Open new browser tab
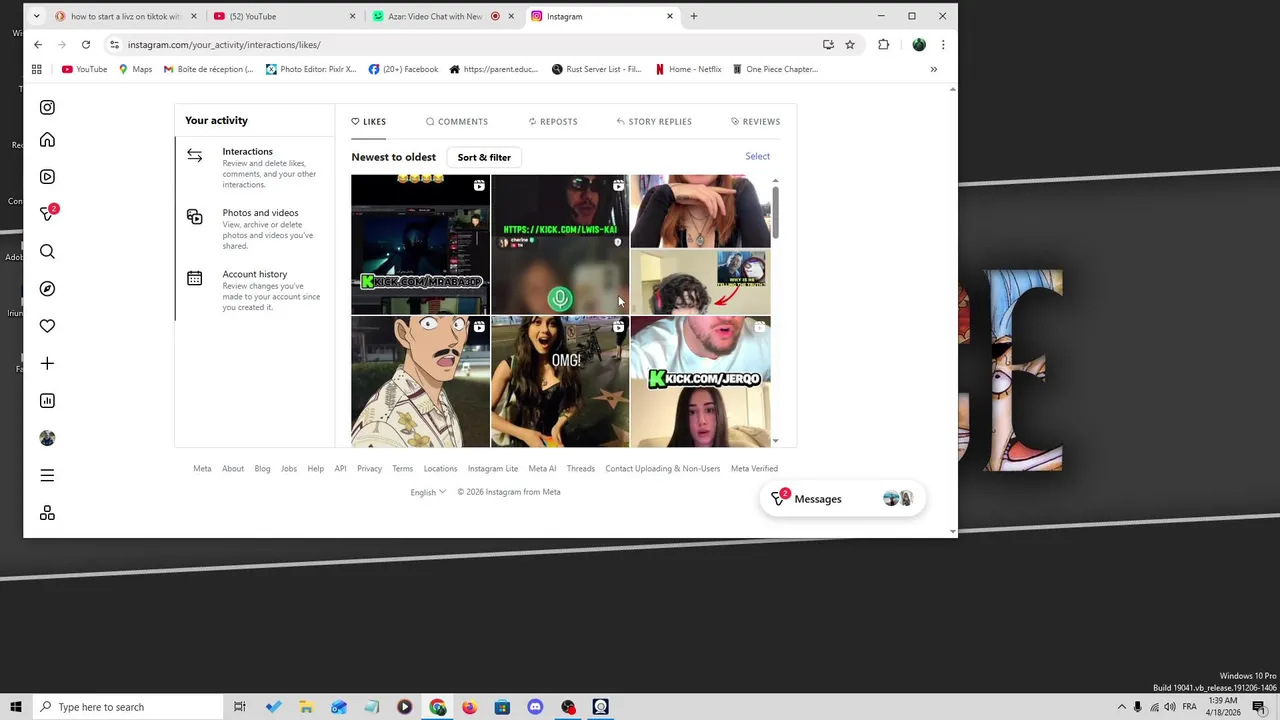Image resolution: width=1280 pixels, height=720 pixels. point(694,16)
